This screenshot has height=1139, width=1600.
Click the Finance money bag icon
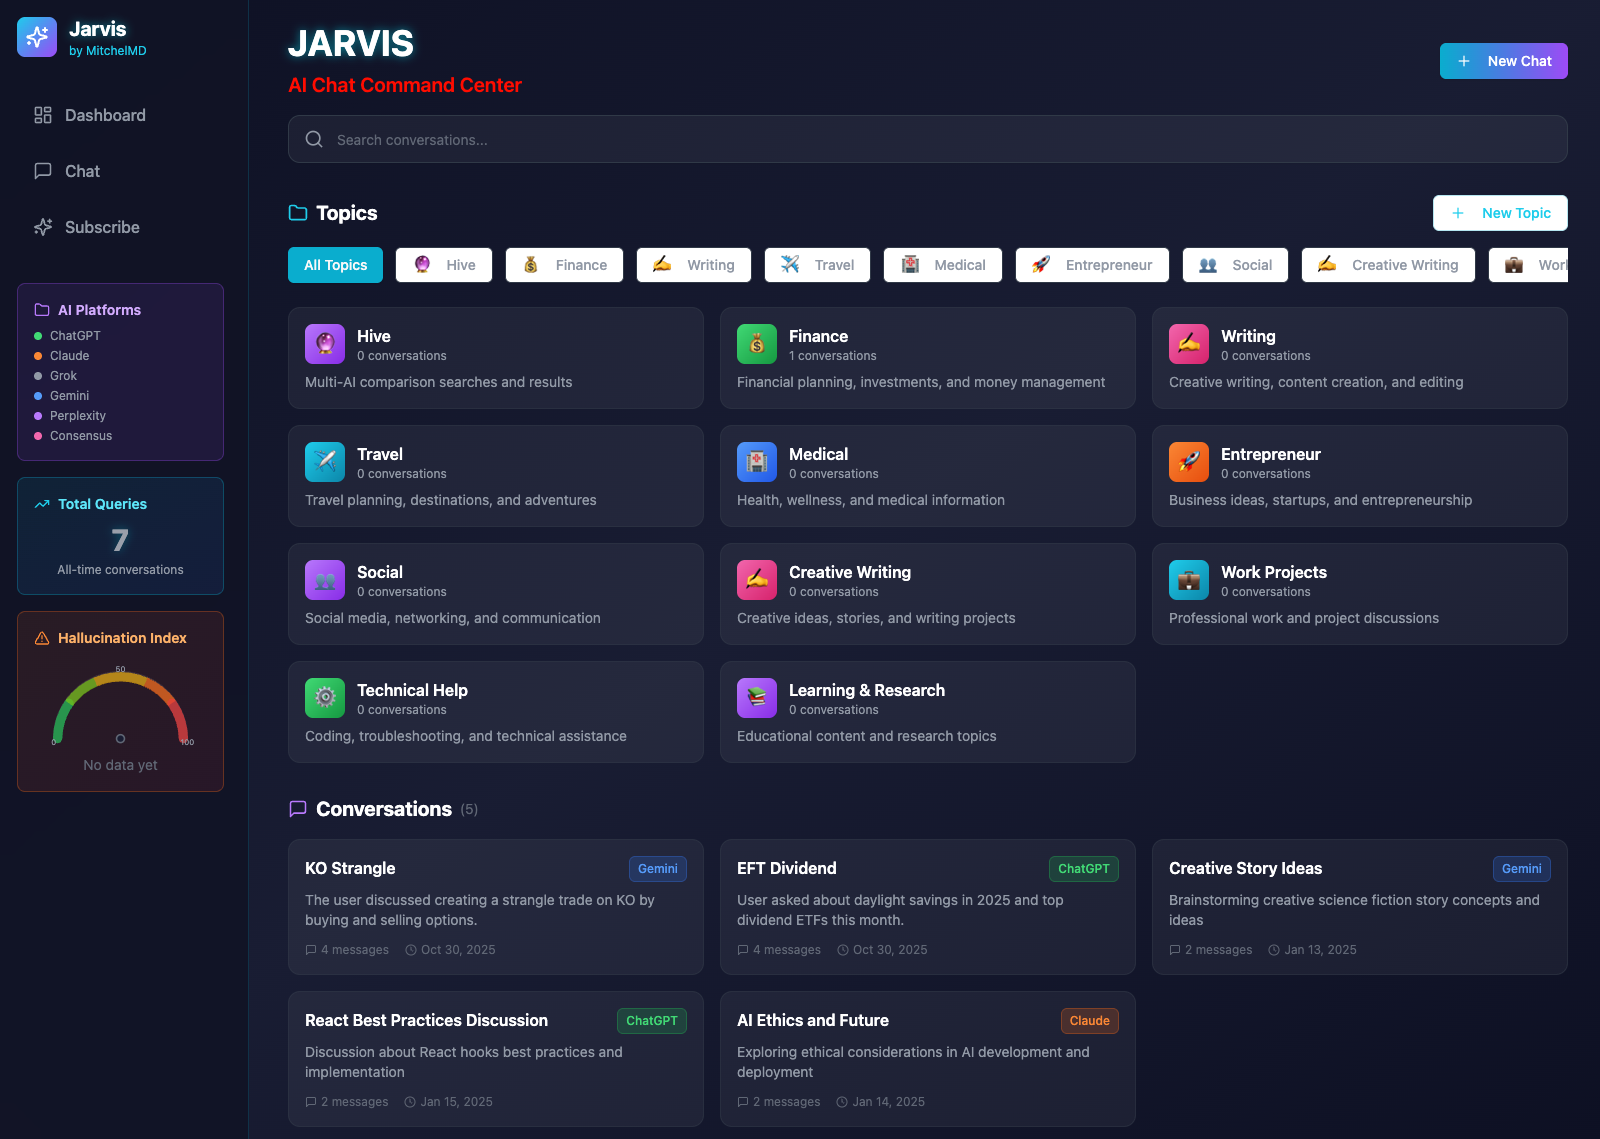pyautogui.click(x=757, y=343)
